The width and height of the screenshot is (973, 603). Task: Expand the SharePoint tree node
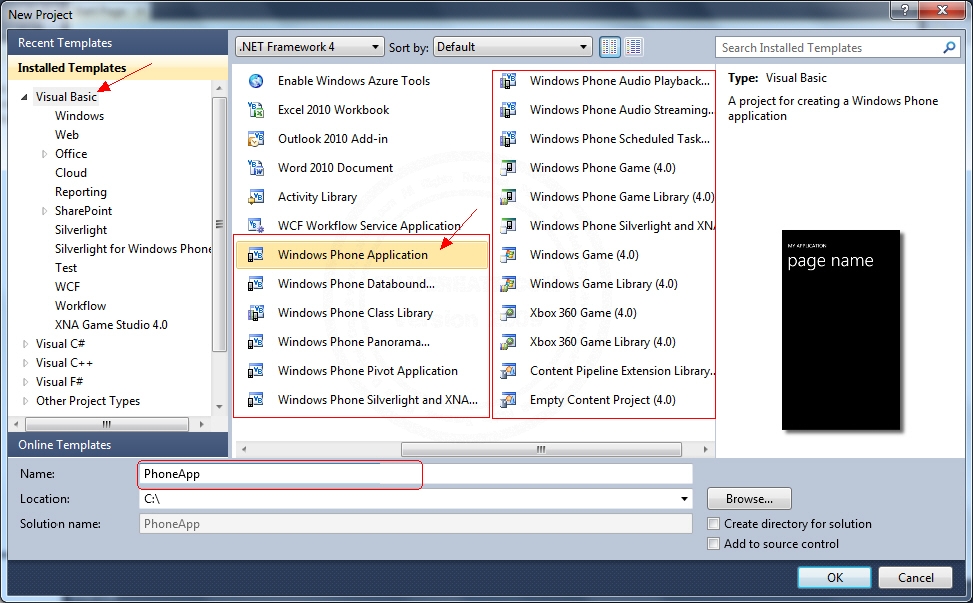pyautogui.click(x=44, y=211)
